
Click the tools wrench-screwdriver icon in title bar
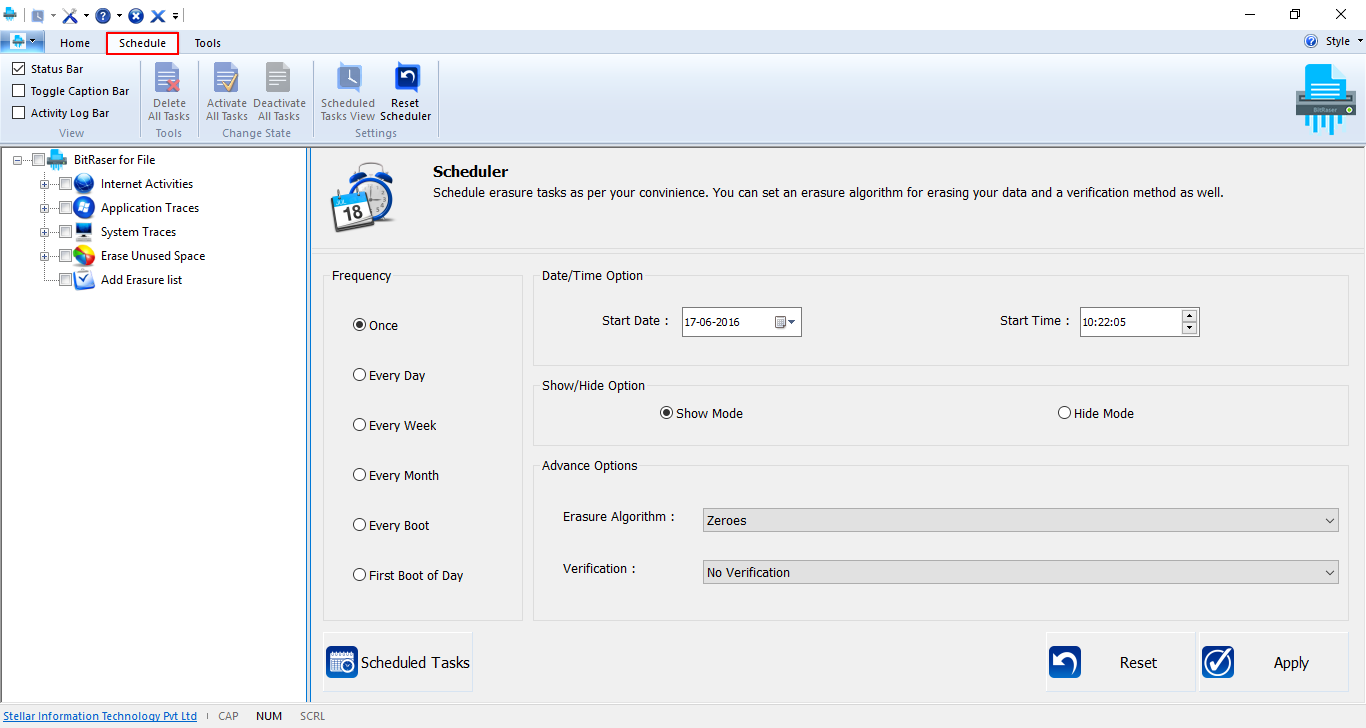coord(70,15)
